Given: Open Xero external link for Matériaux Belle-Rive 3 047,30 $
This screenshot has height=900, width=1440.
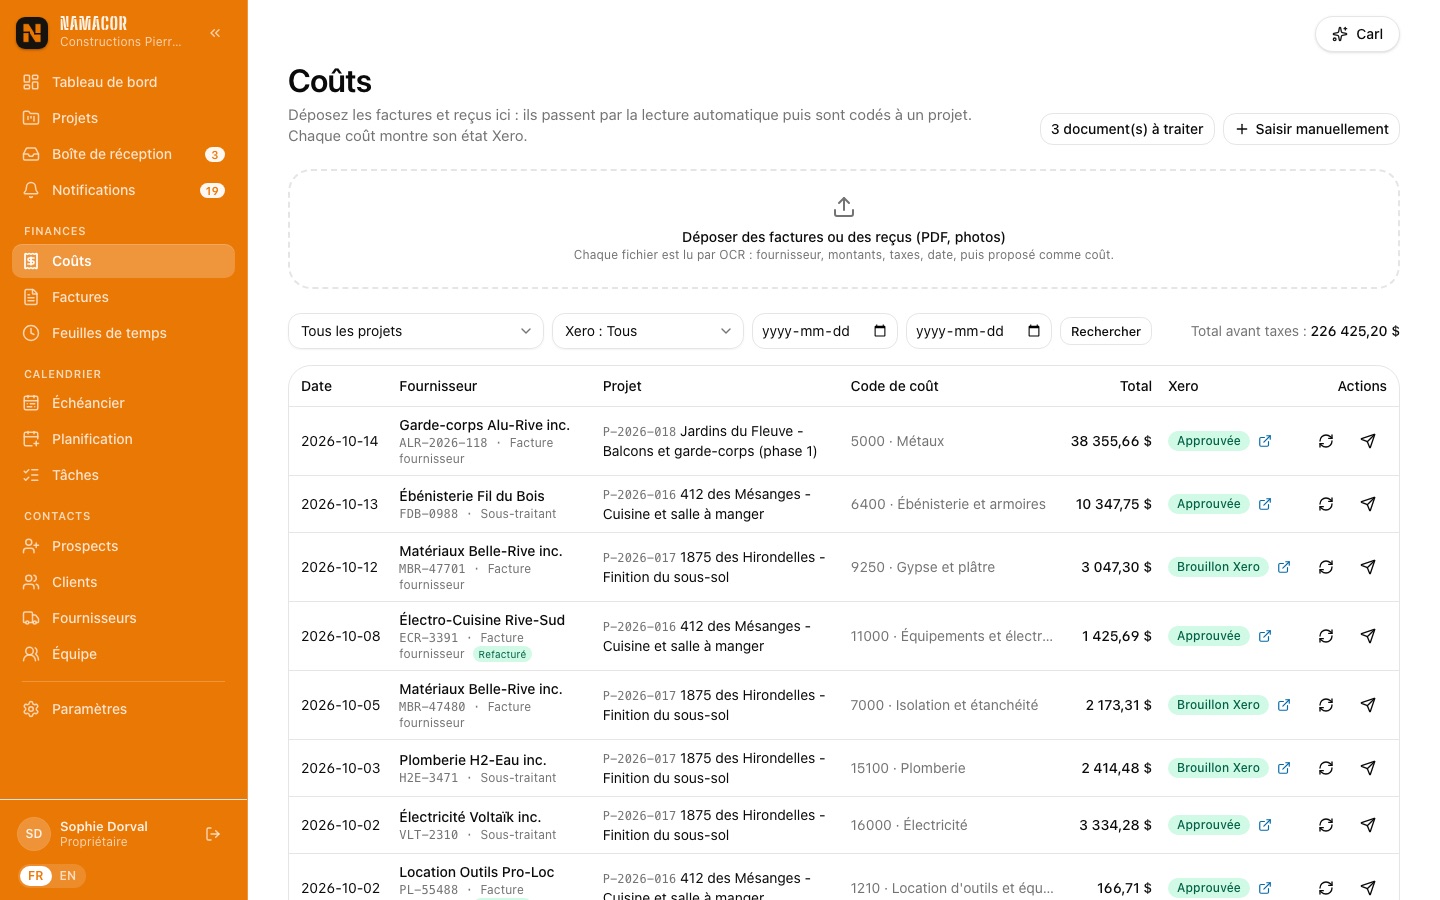Looking at the screenshot, I should tap(1284, 567).
